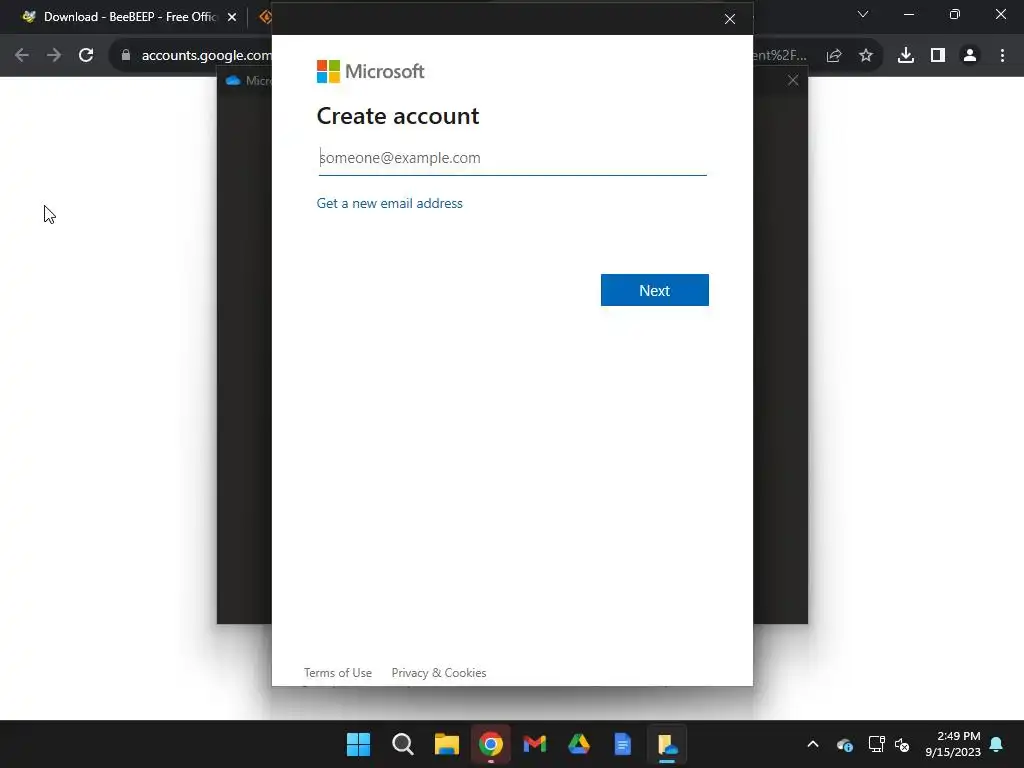Viewport: 1024px width, 768px height.
Task: Close the Microsoft Create account dialog
Action: click(730, 19)
